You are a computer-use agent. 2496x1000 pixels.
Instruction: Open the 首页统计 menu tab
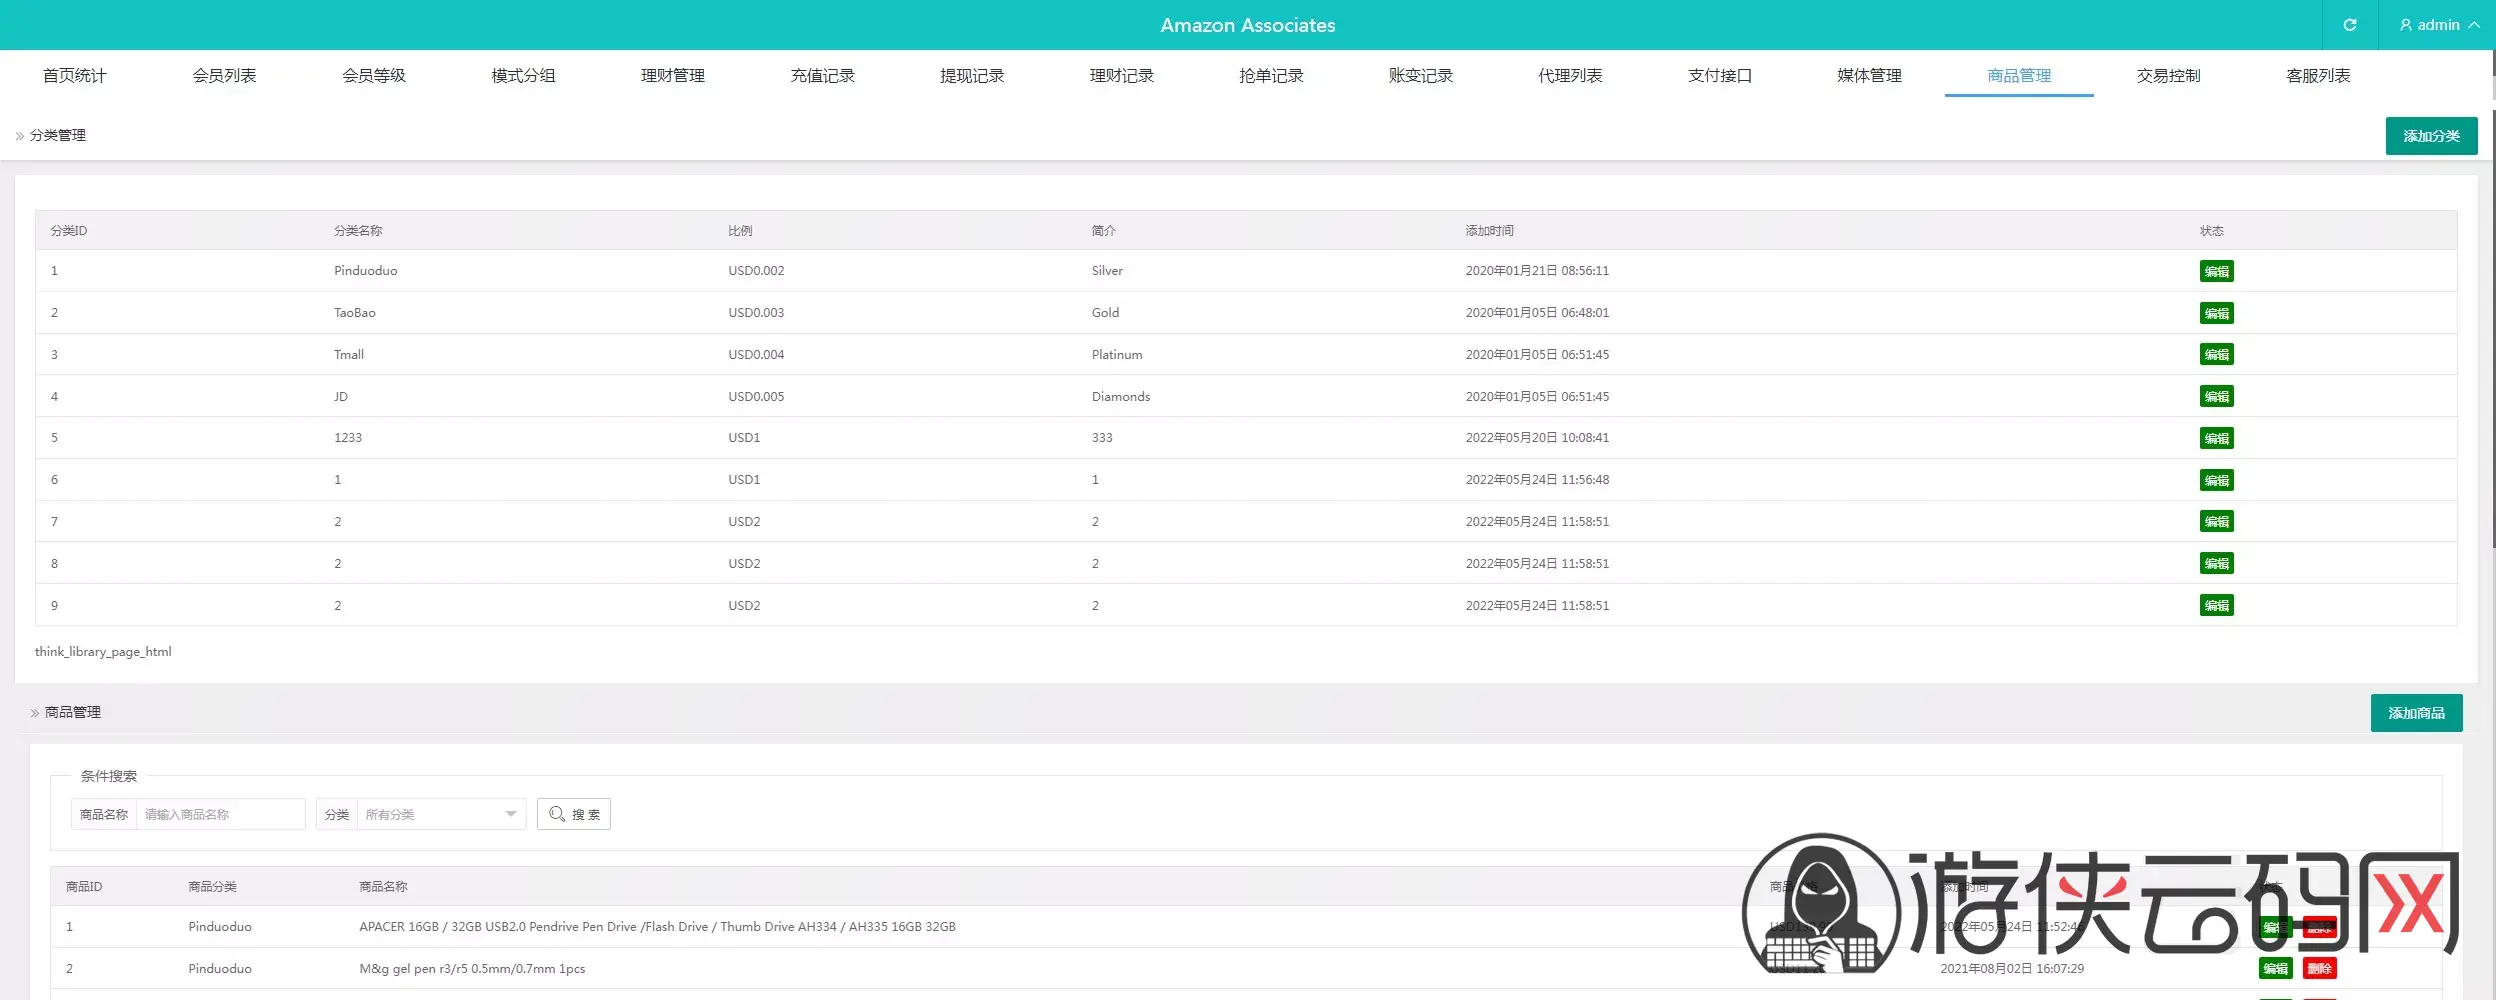pos(74,75)
